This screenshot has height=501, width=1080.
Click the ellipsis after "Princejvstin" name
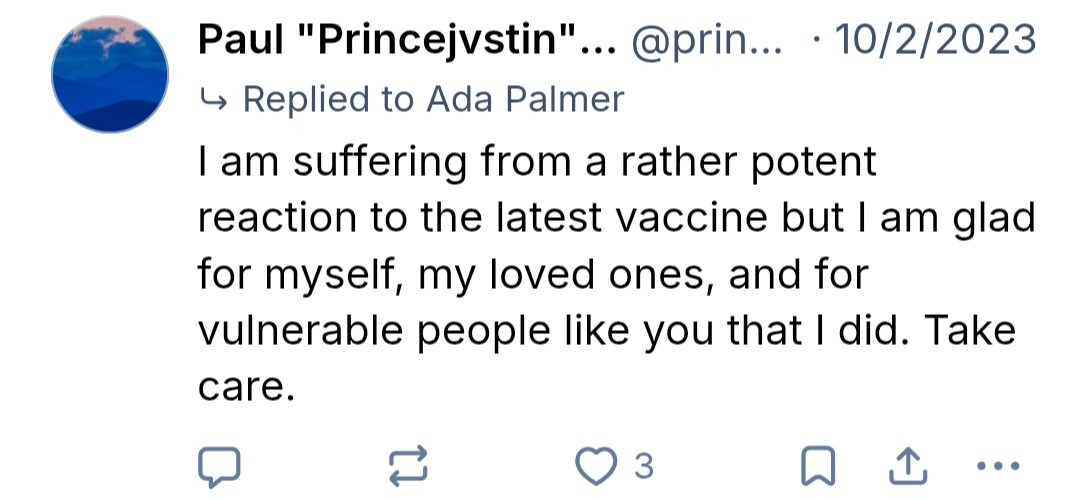[602, 41]
